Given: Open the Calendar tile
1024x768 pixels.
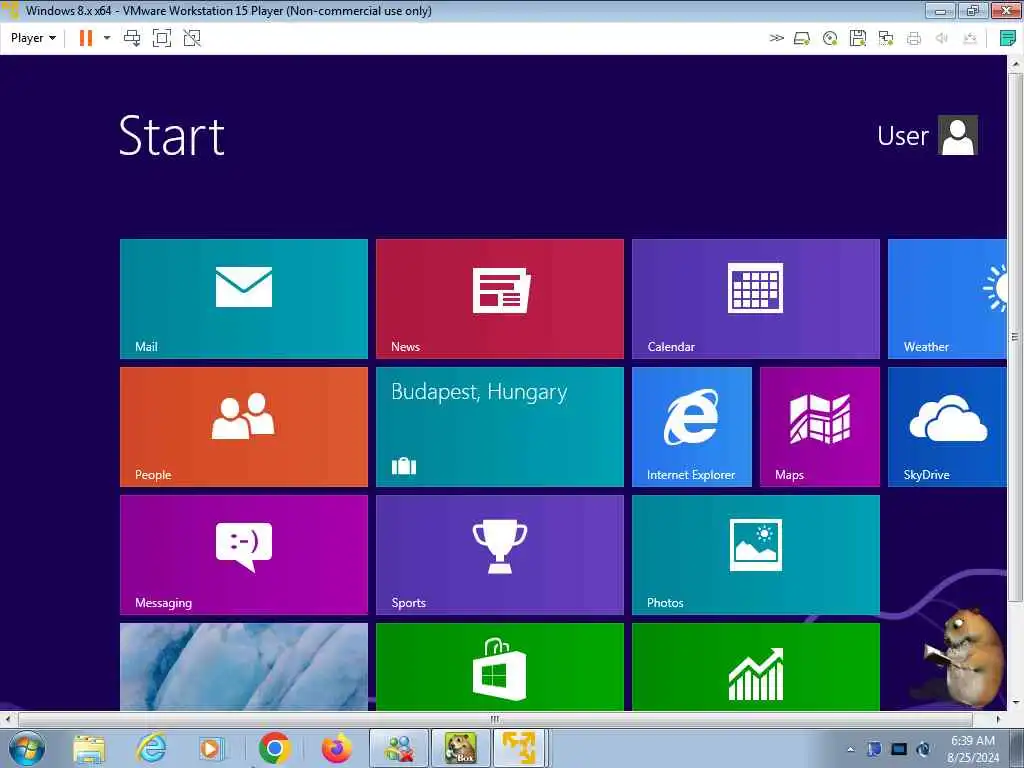Looking at the screenshot, I should (756, 298).
